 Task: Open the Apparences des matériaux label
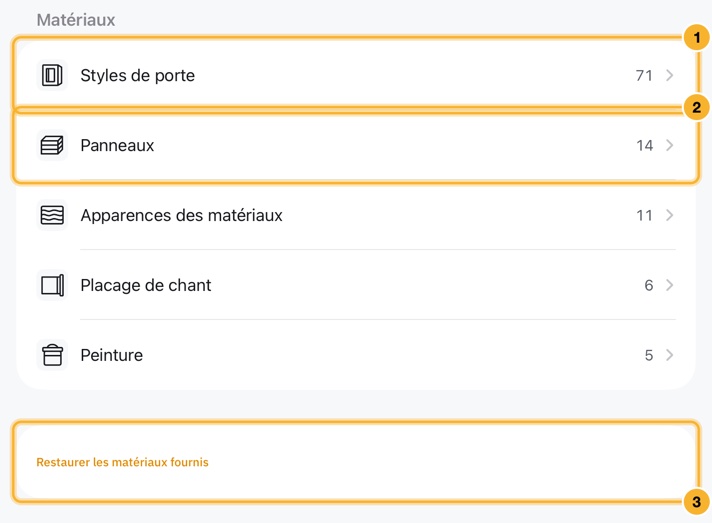click(181, 215)
